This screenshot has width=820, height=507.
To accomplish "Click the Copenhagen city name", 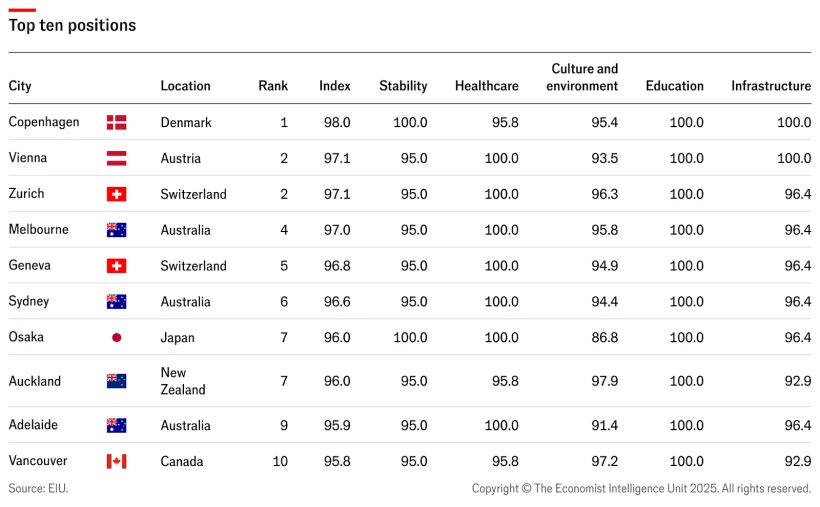I will [44, 122].
